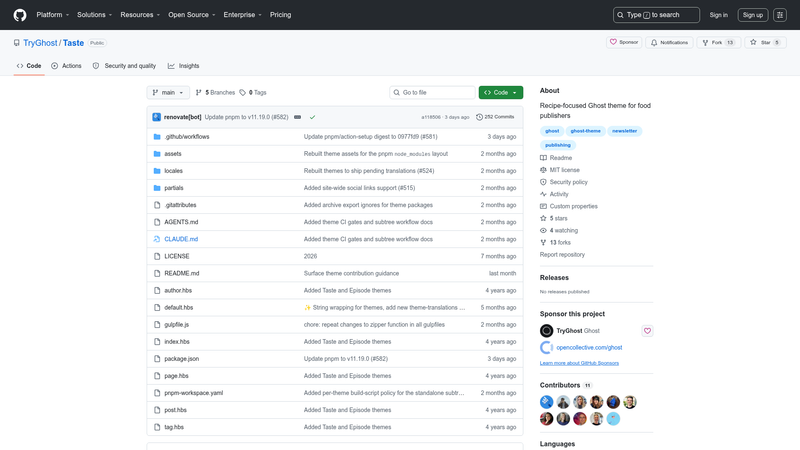The height and width of the screenshot is (450, 800).
Task: Click the Sign up button
Action: (x=753, y=15)
